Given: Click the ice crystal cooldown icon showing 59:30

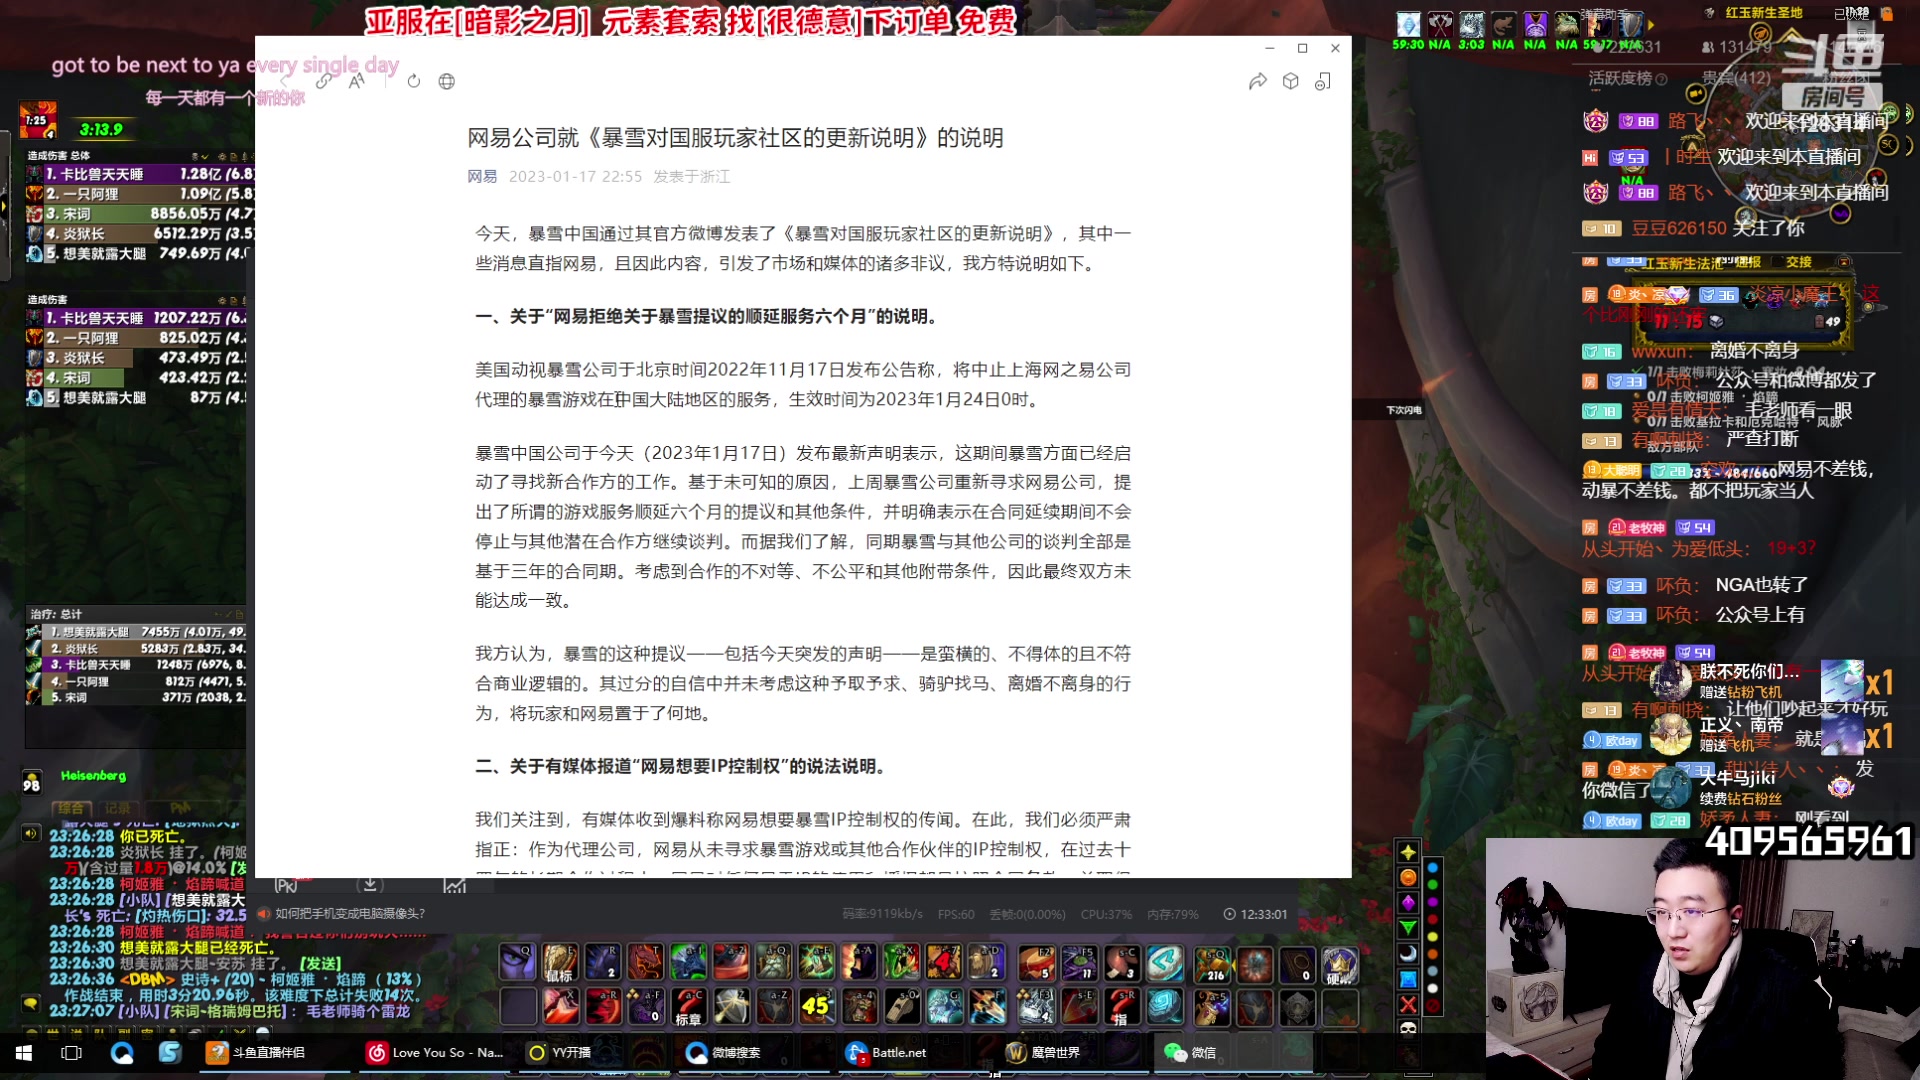Looking at the screenshot, I should [x=1408, y=24].
